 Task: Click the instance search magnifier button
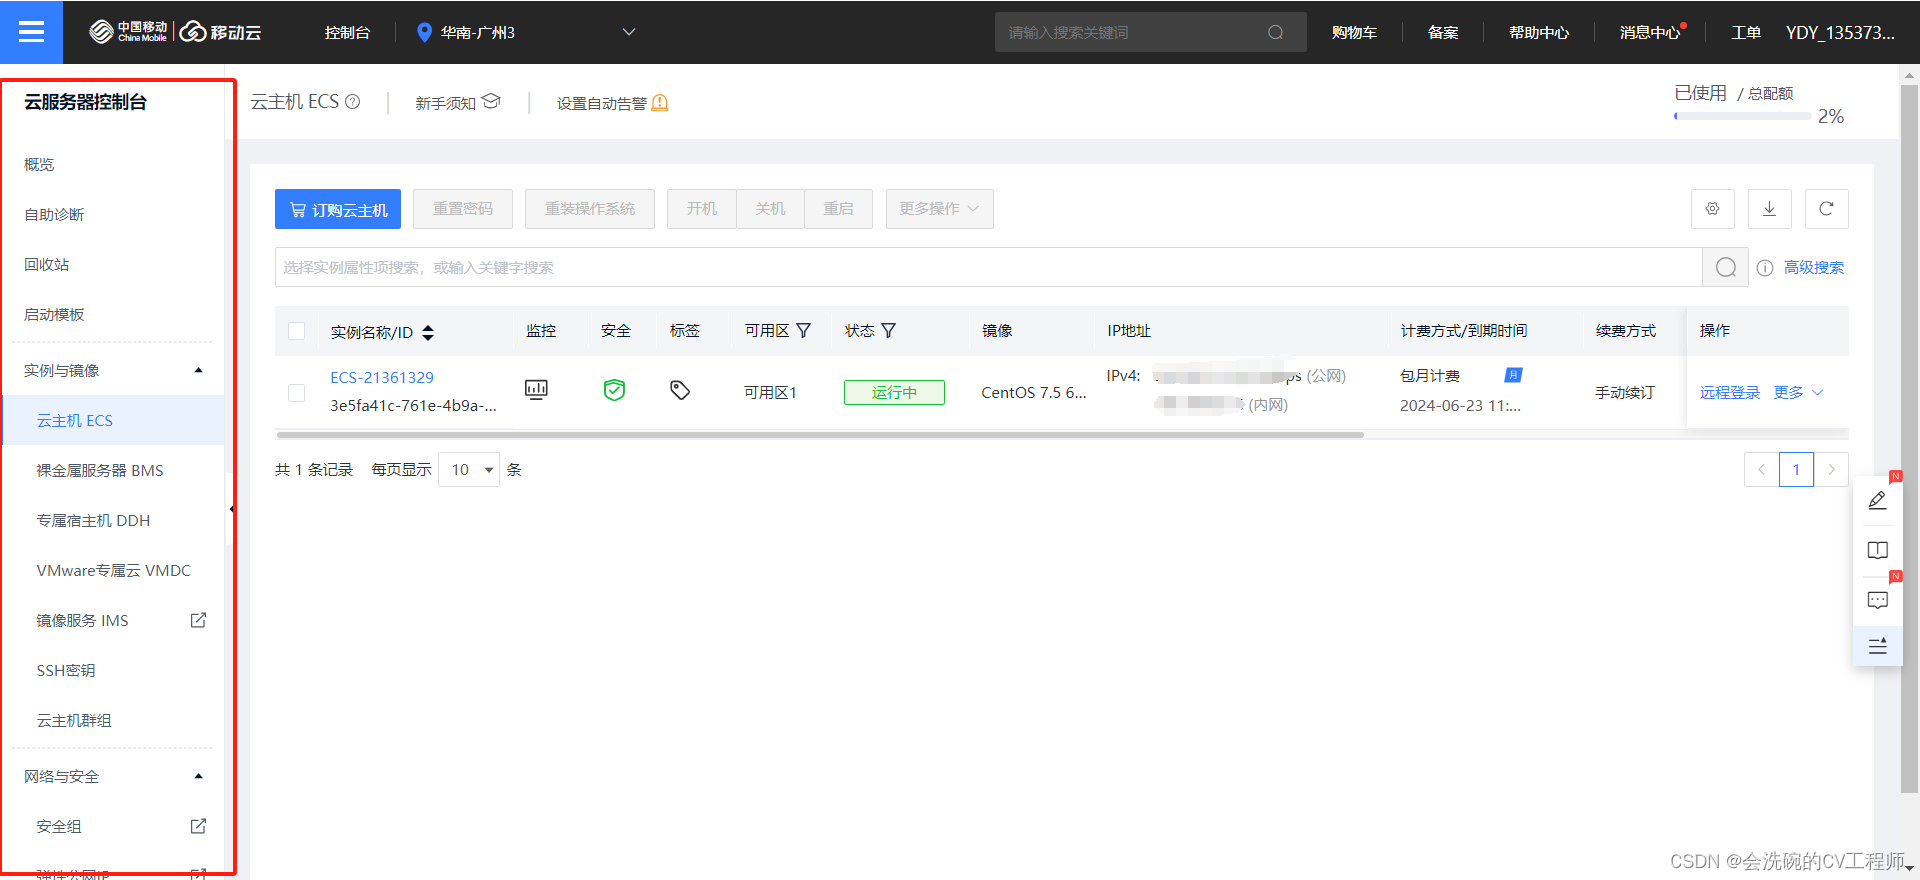[1725, 267]
